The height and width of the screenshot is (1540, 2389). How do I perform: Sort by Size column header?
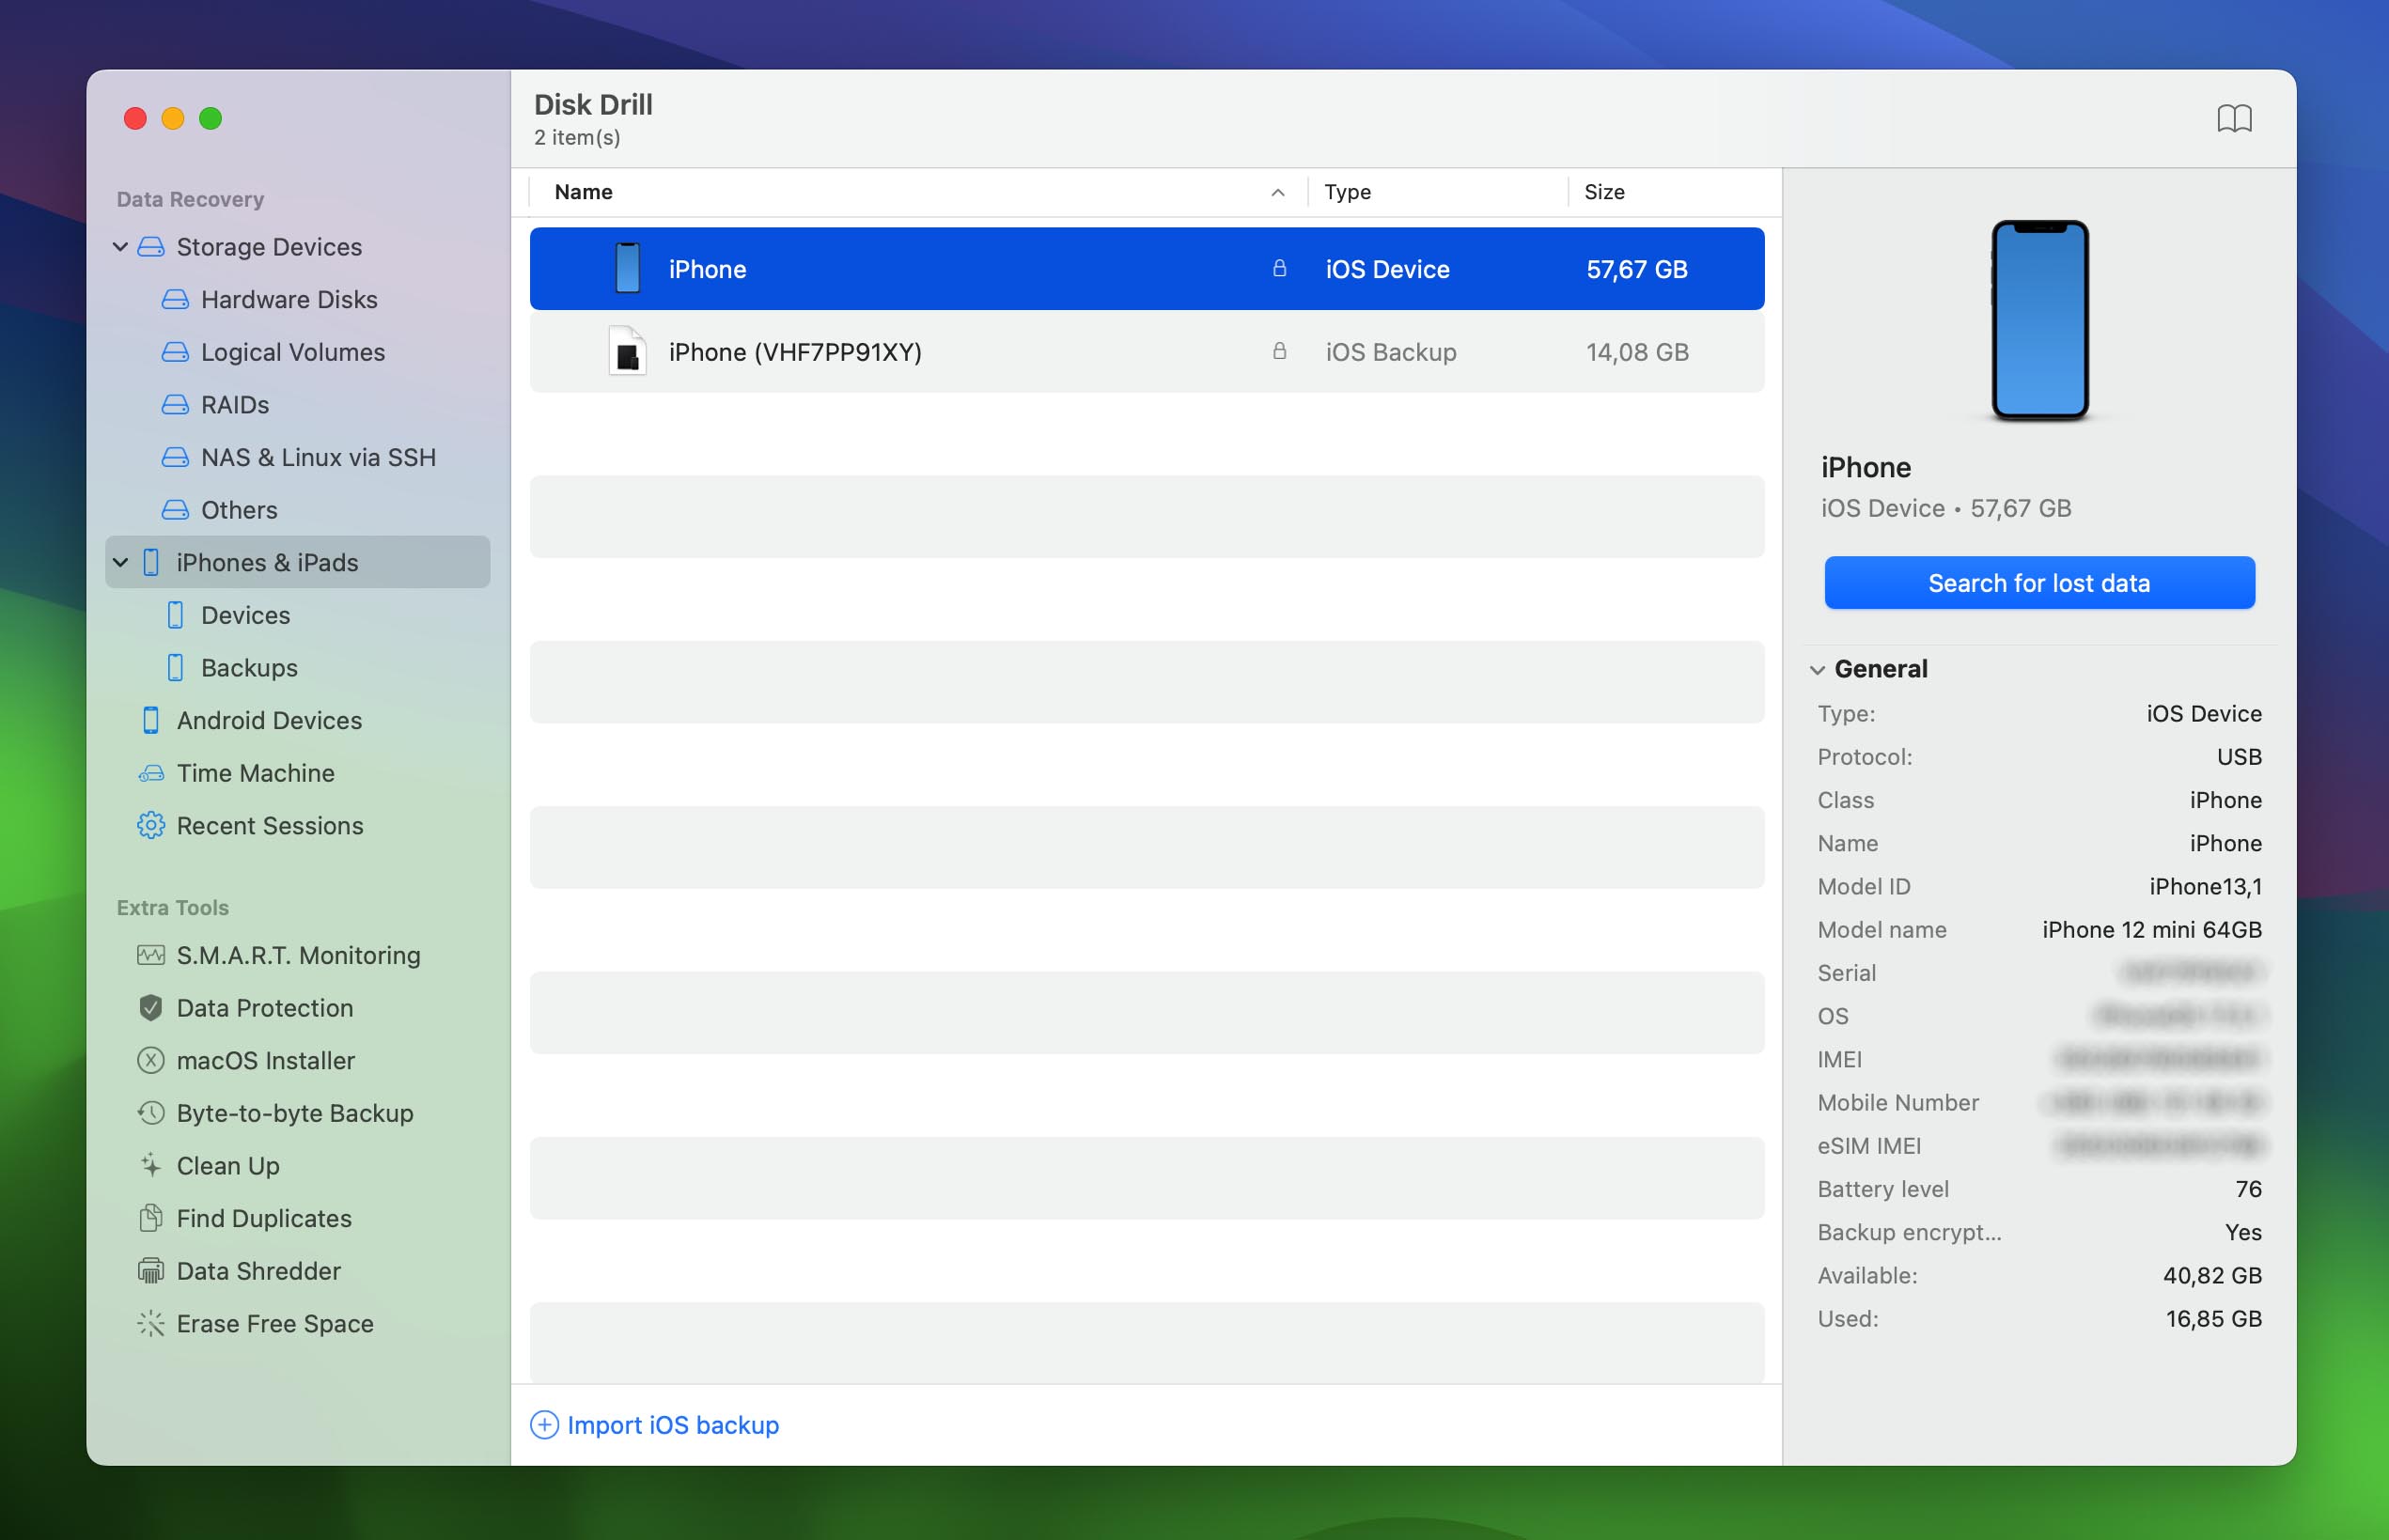[x=1604, y=192]
